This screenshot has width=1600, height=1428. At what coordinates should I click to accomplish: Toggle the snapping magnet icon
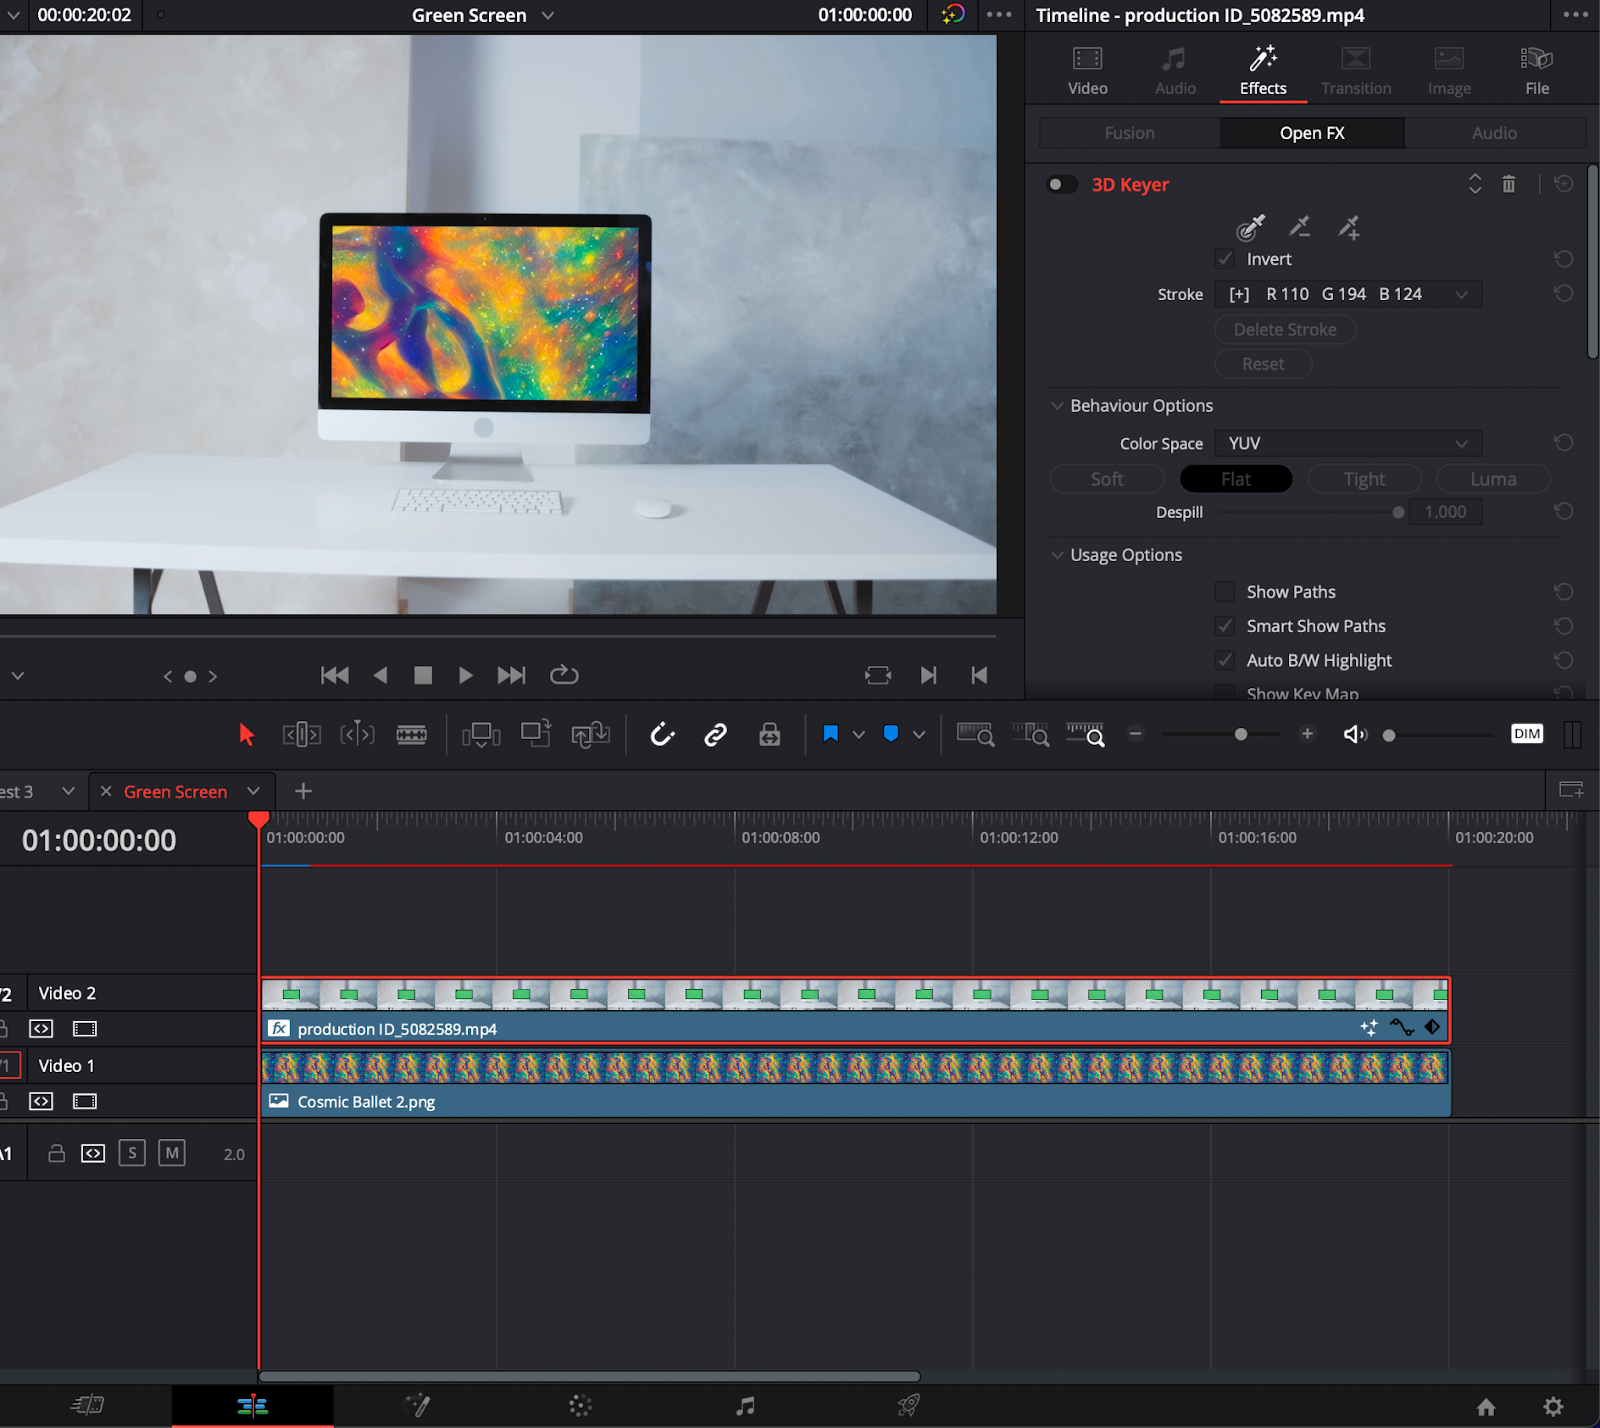662,734
